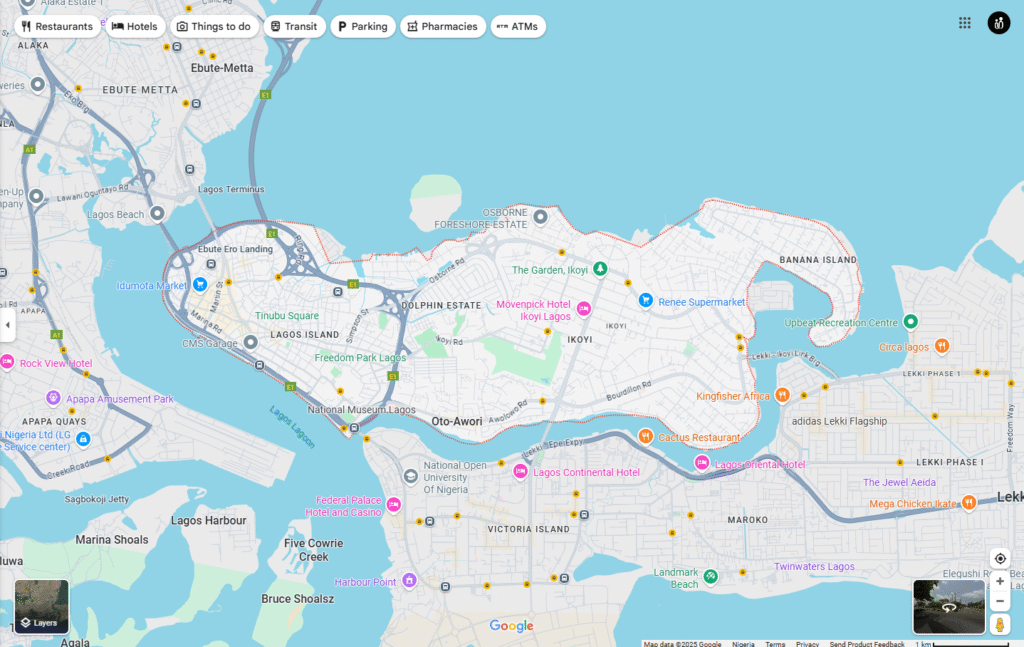Click Lagos Terminus station icon
The image size is (1024, 647).
[189, 170]
